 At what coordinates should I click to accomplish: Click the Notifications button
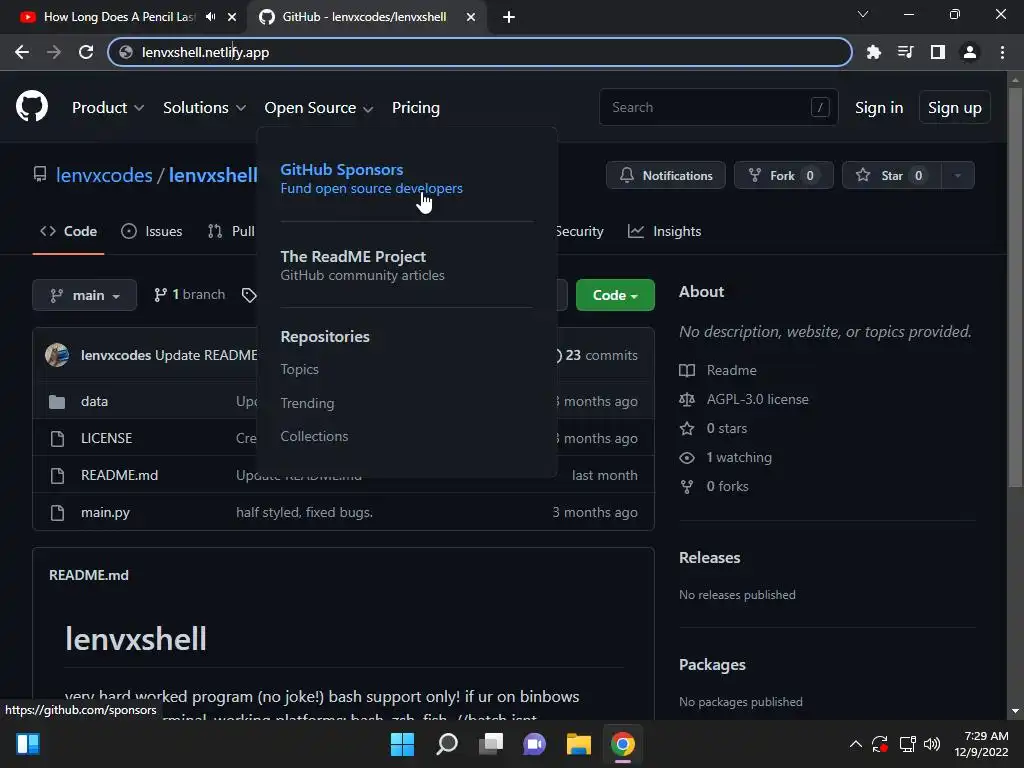click(665, 175)
